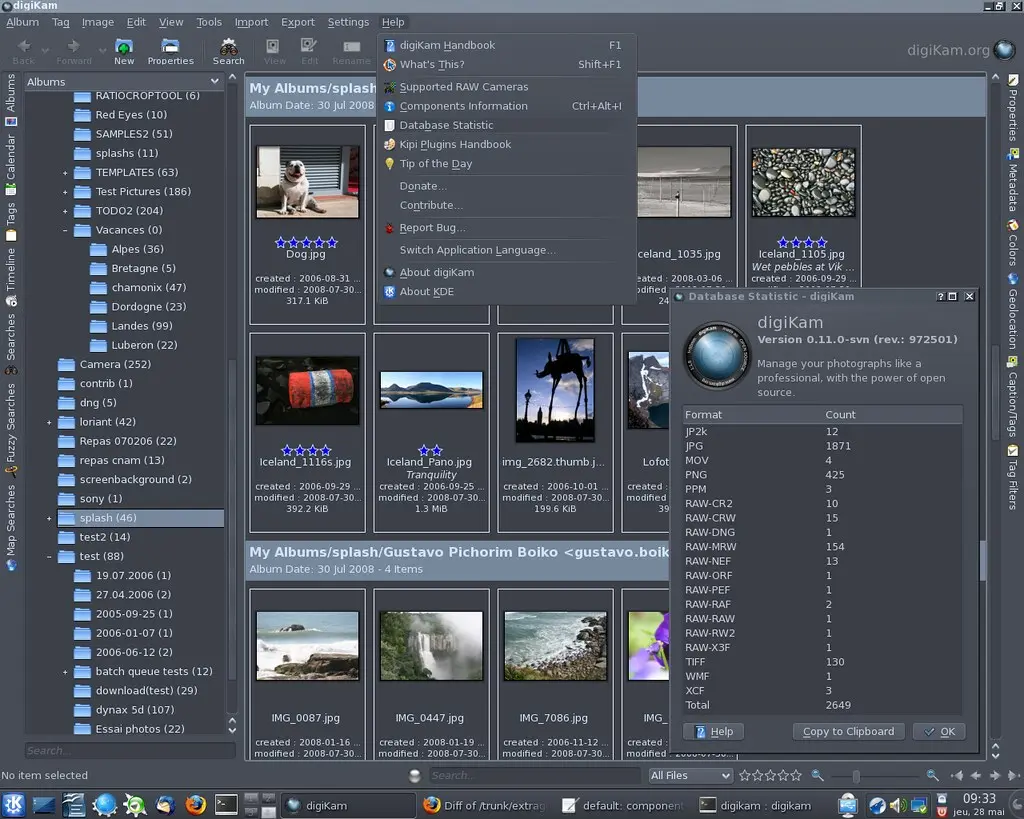Open the Tools menu
This screenshot has width=1024, height=819.
click(x=208, y=21)
